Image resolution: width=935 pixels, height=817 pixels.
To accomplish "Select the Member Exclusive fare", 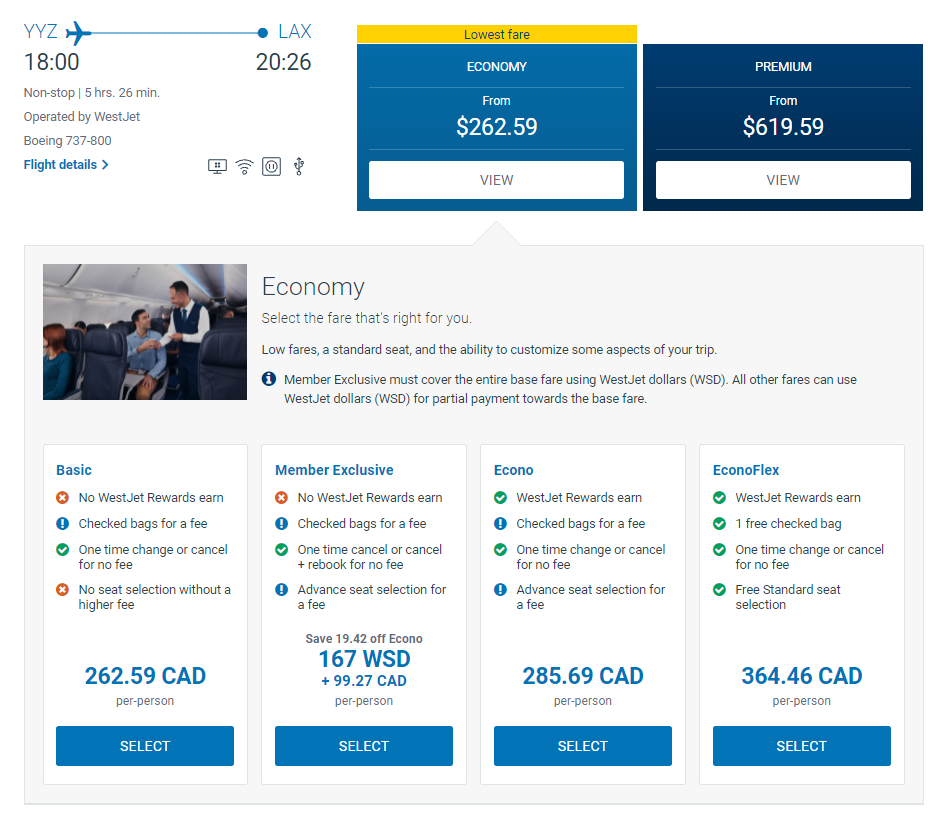I will (364, 746).
